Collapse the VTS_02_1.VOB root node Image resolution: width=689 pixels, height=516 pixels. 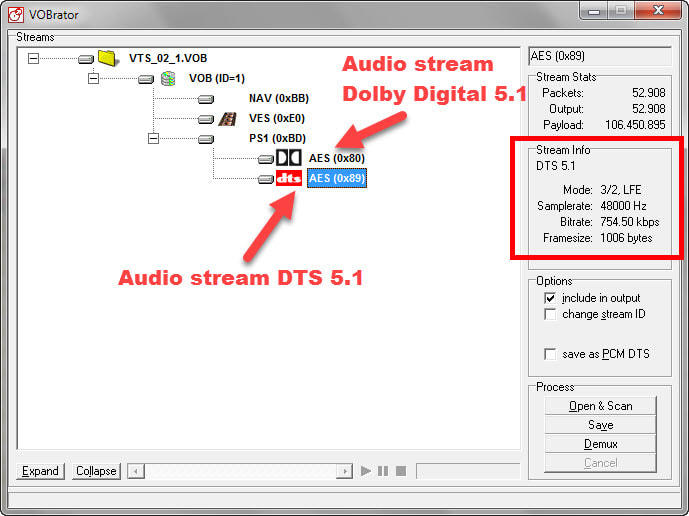point(33,58)
